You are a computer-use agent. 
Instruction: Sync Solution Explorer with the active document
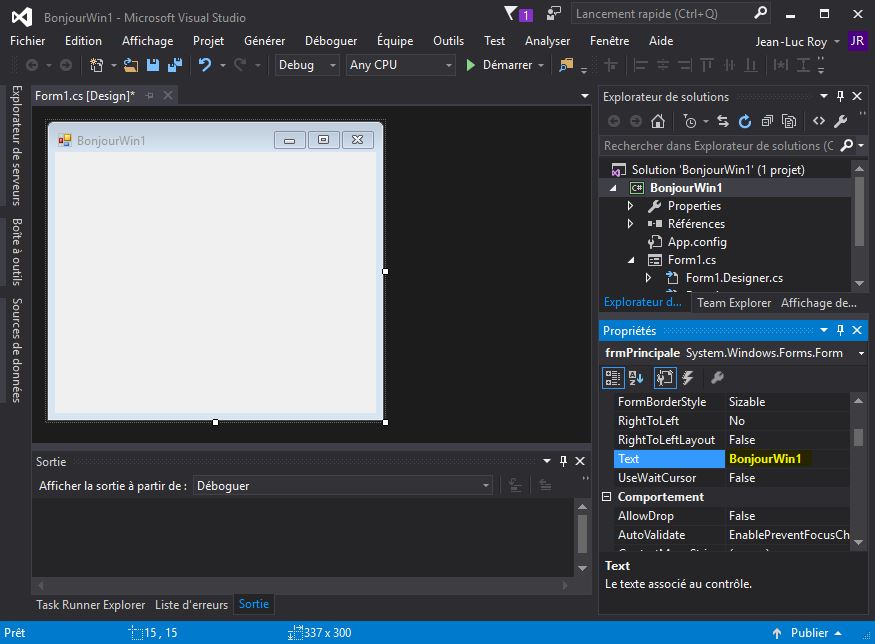click(x=722, y=121)
